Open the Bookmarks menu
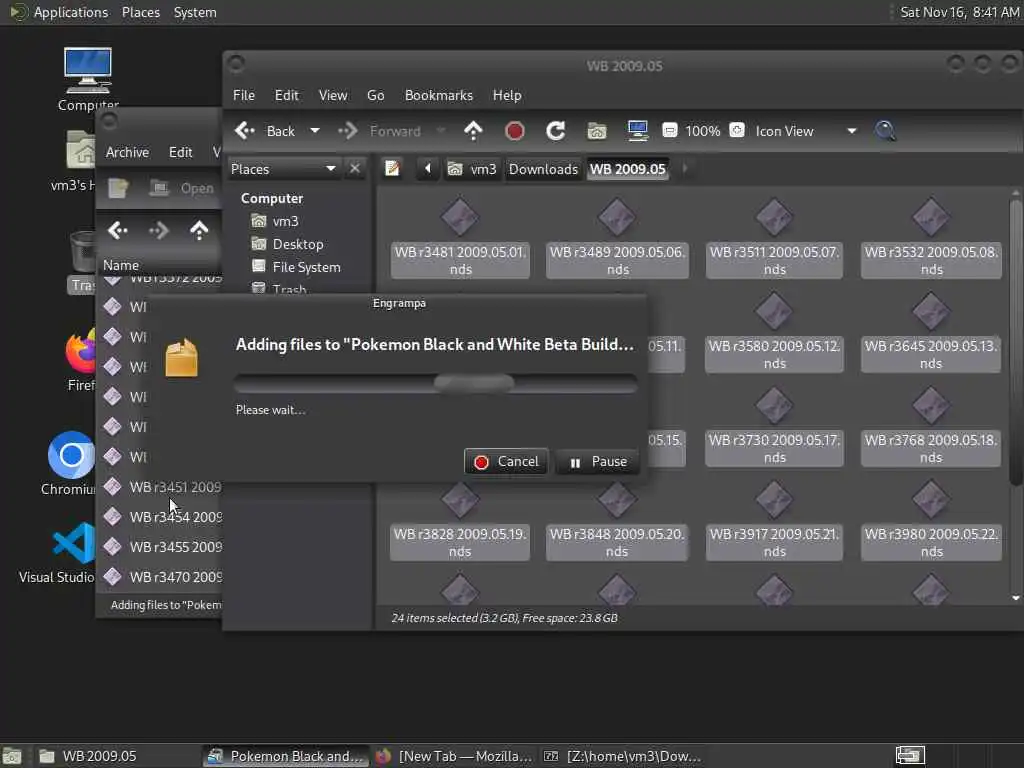This screenshot has height=768, width=1024. (x=439, y=95)
